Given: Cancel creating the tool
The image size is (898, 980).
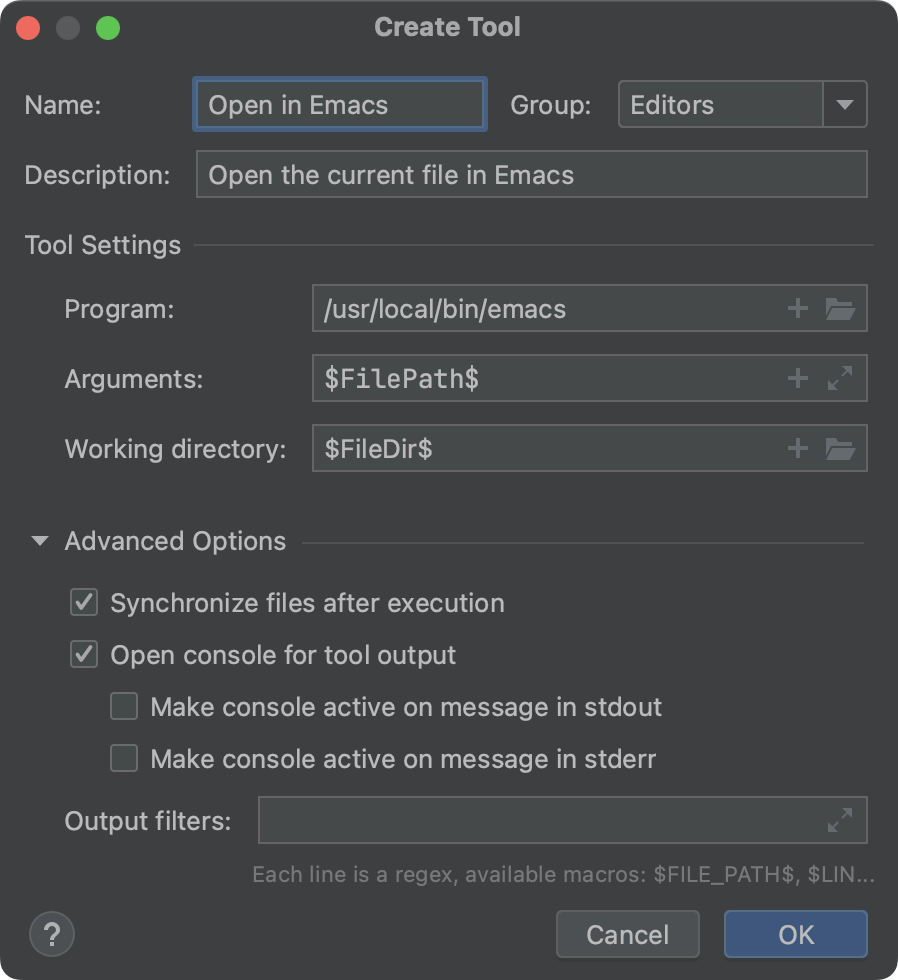Looking at the screenshot, I should (627, 933).
